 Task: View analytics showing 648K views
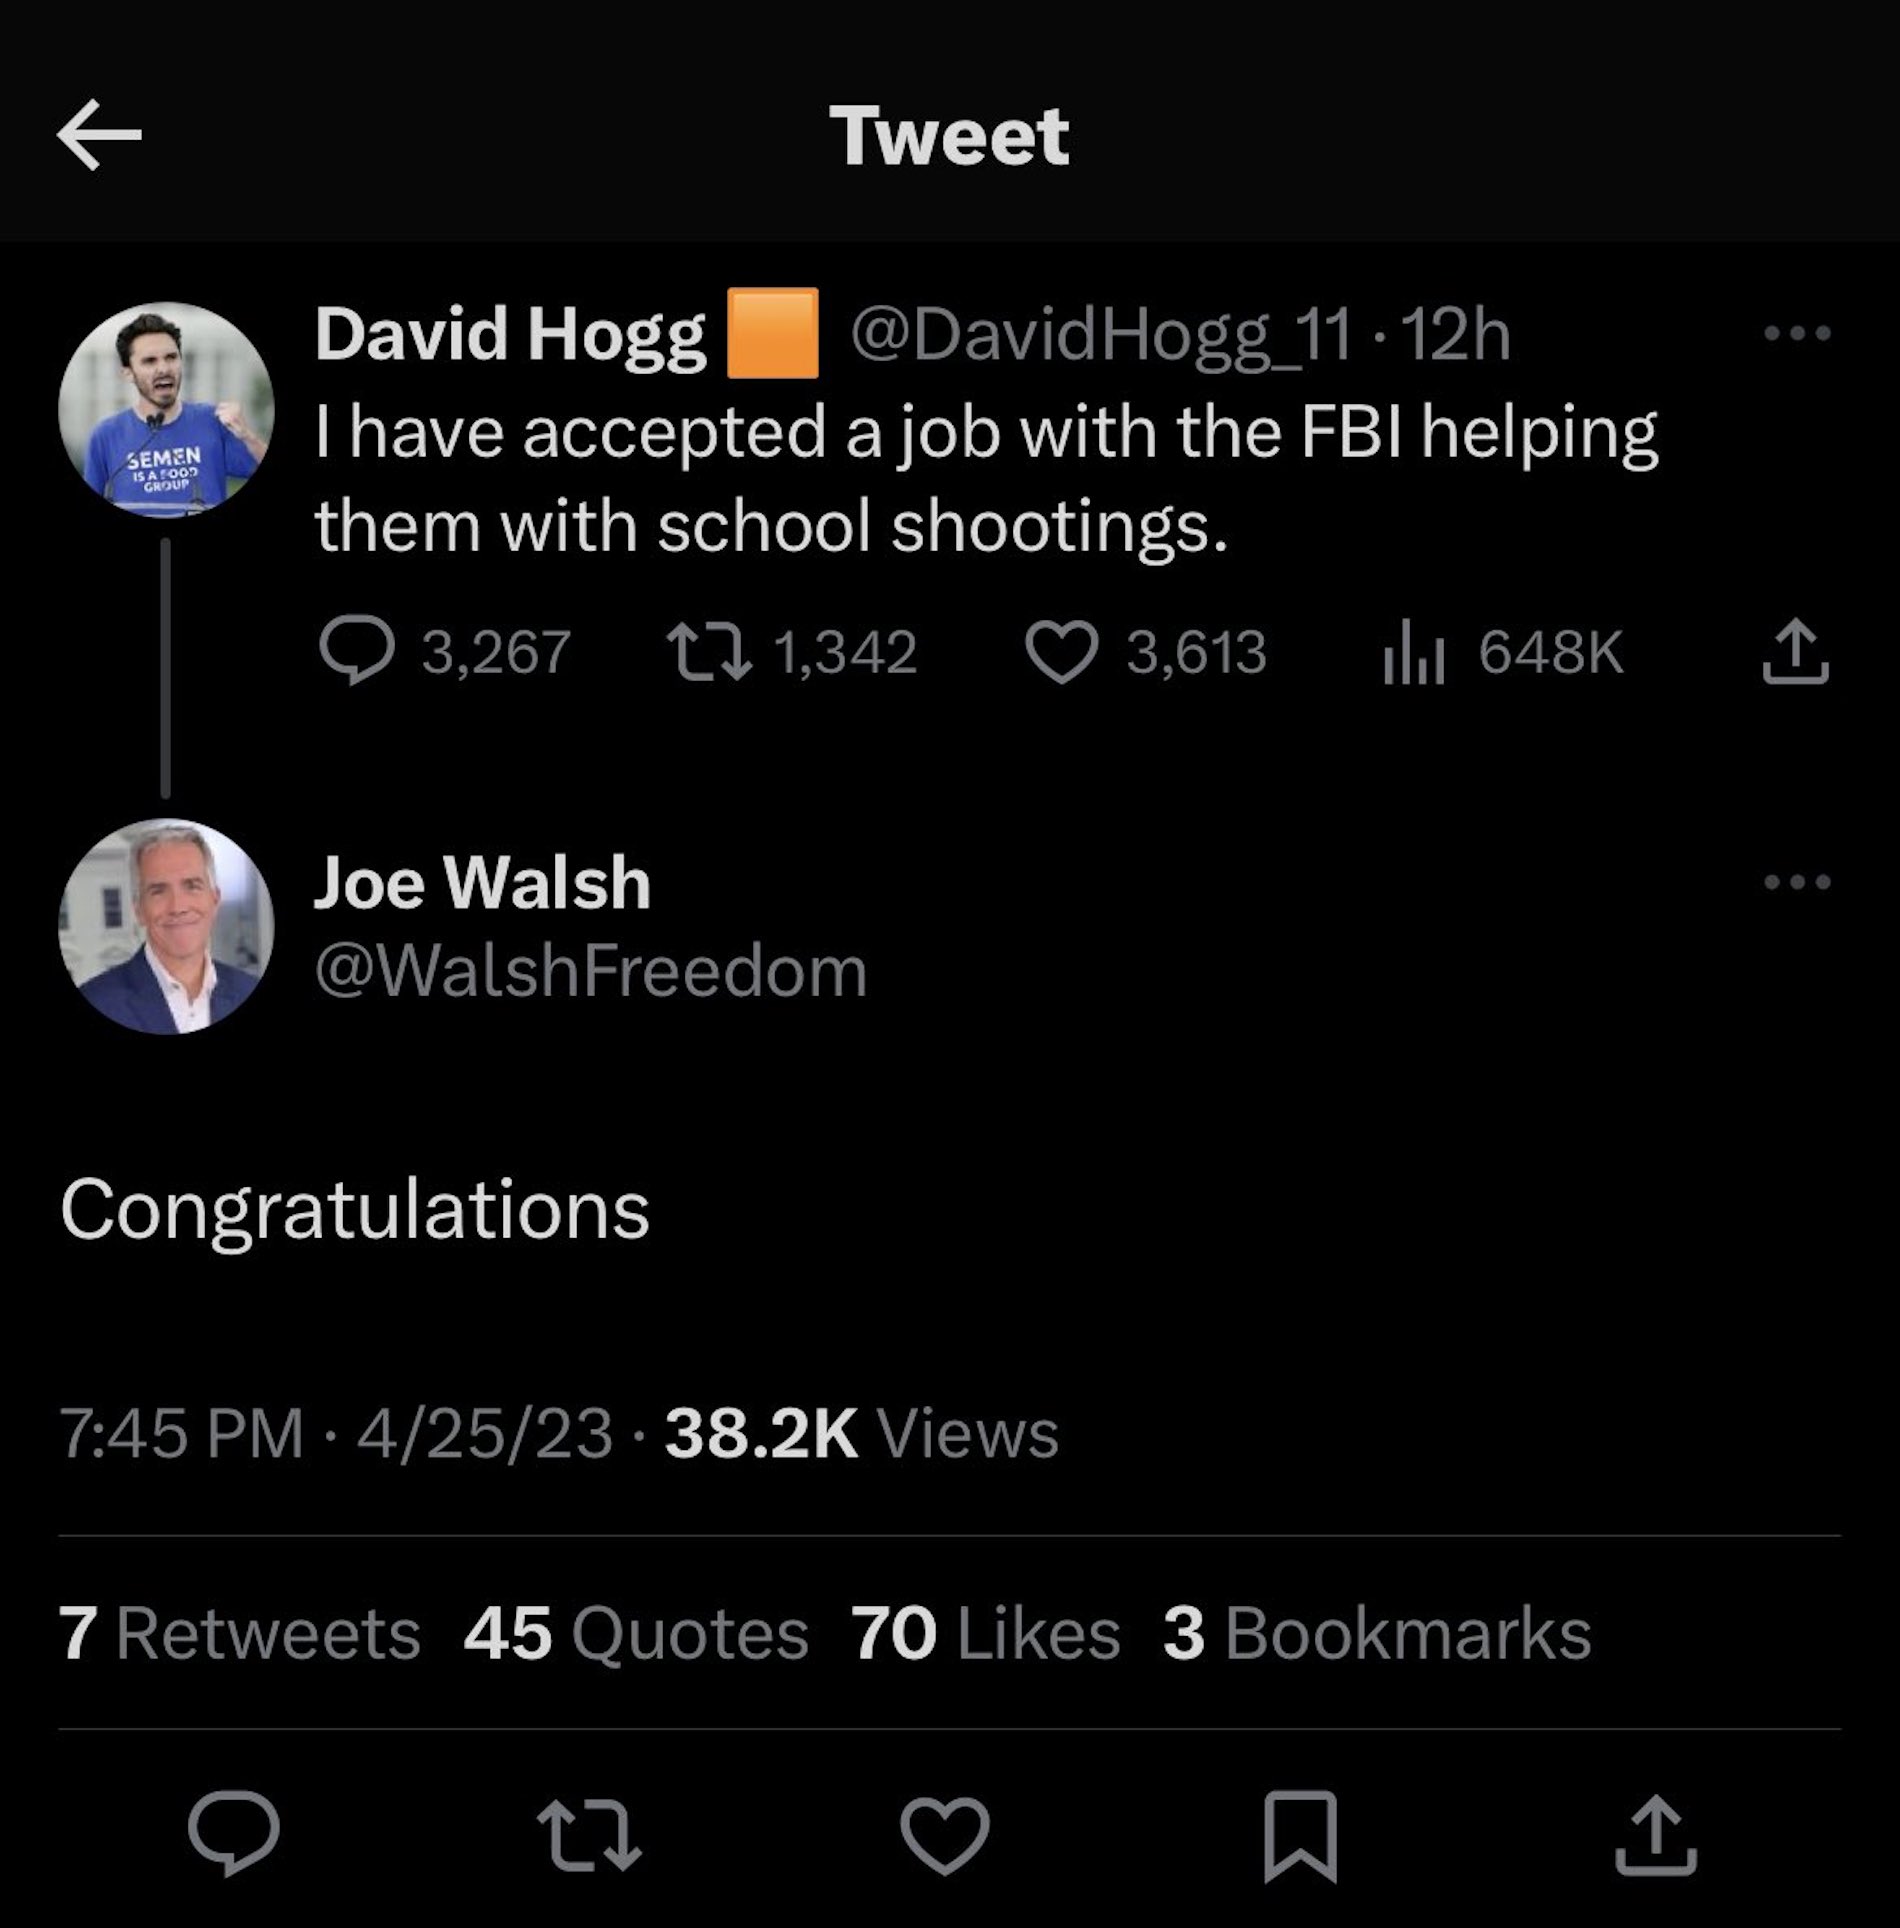coord(1413,651)
